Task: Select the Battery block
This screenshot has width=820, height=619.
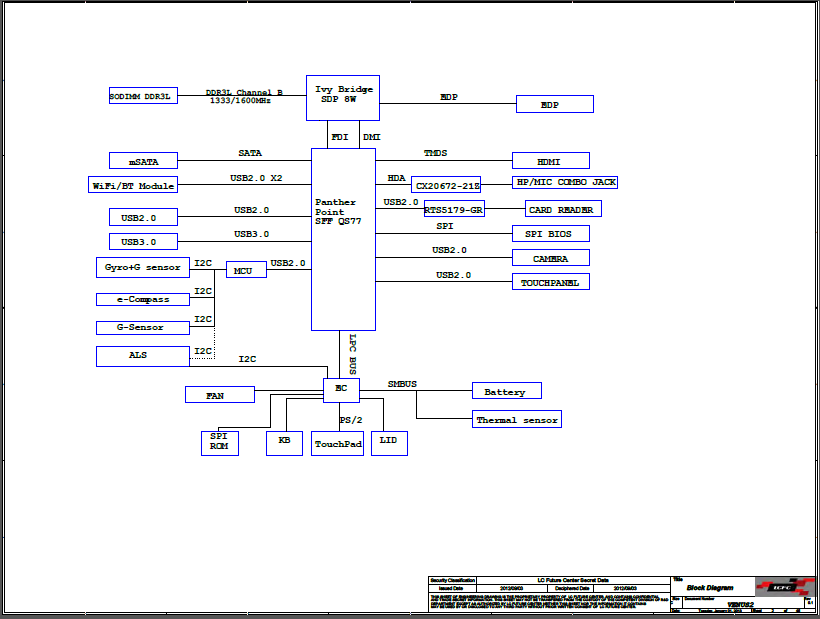Action: (x=507, y=391)
